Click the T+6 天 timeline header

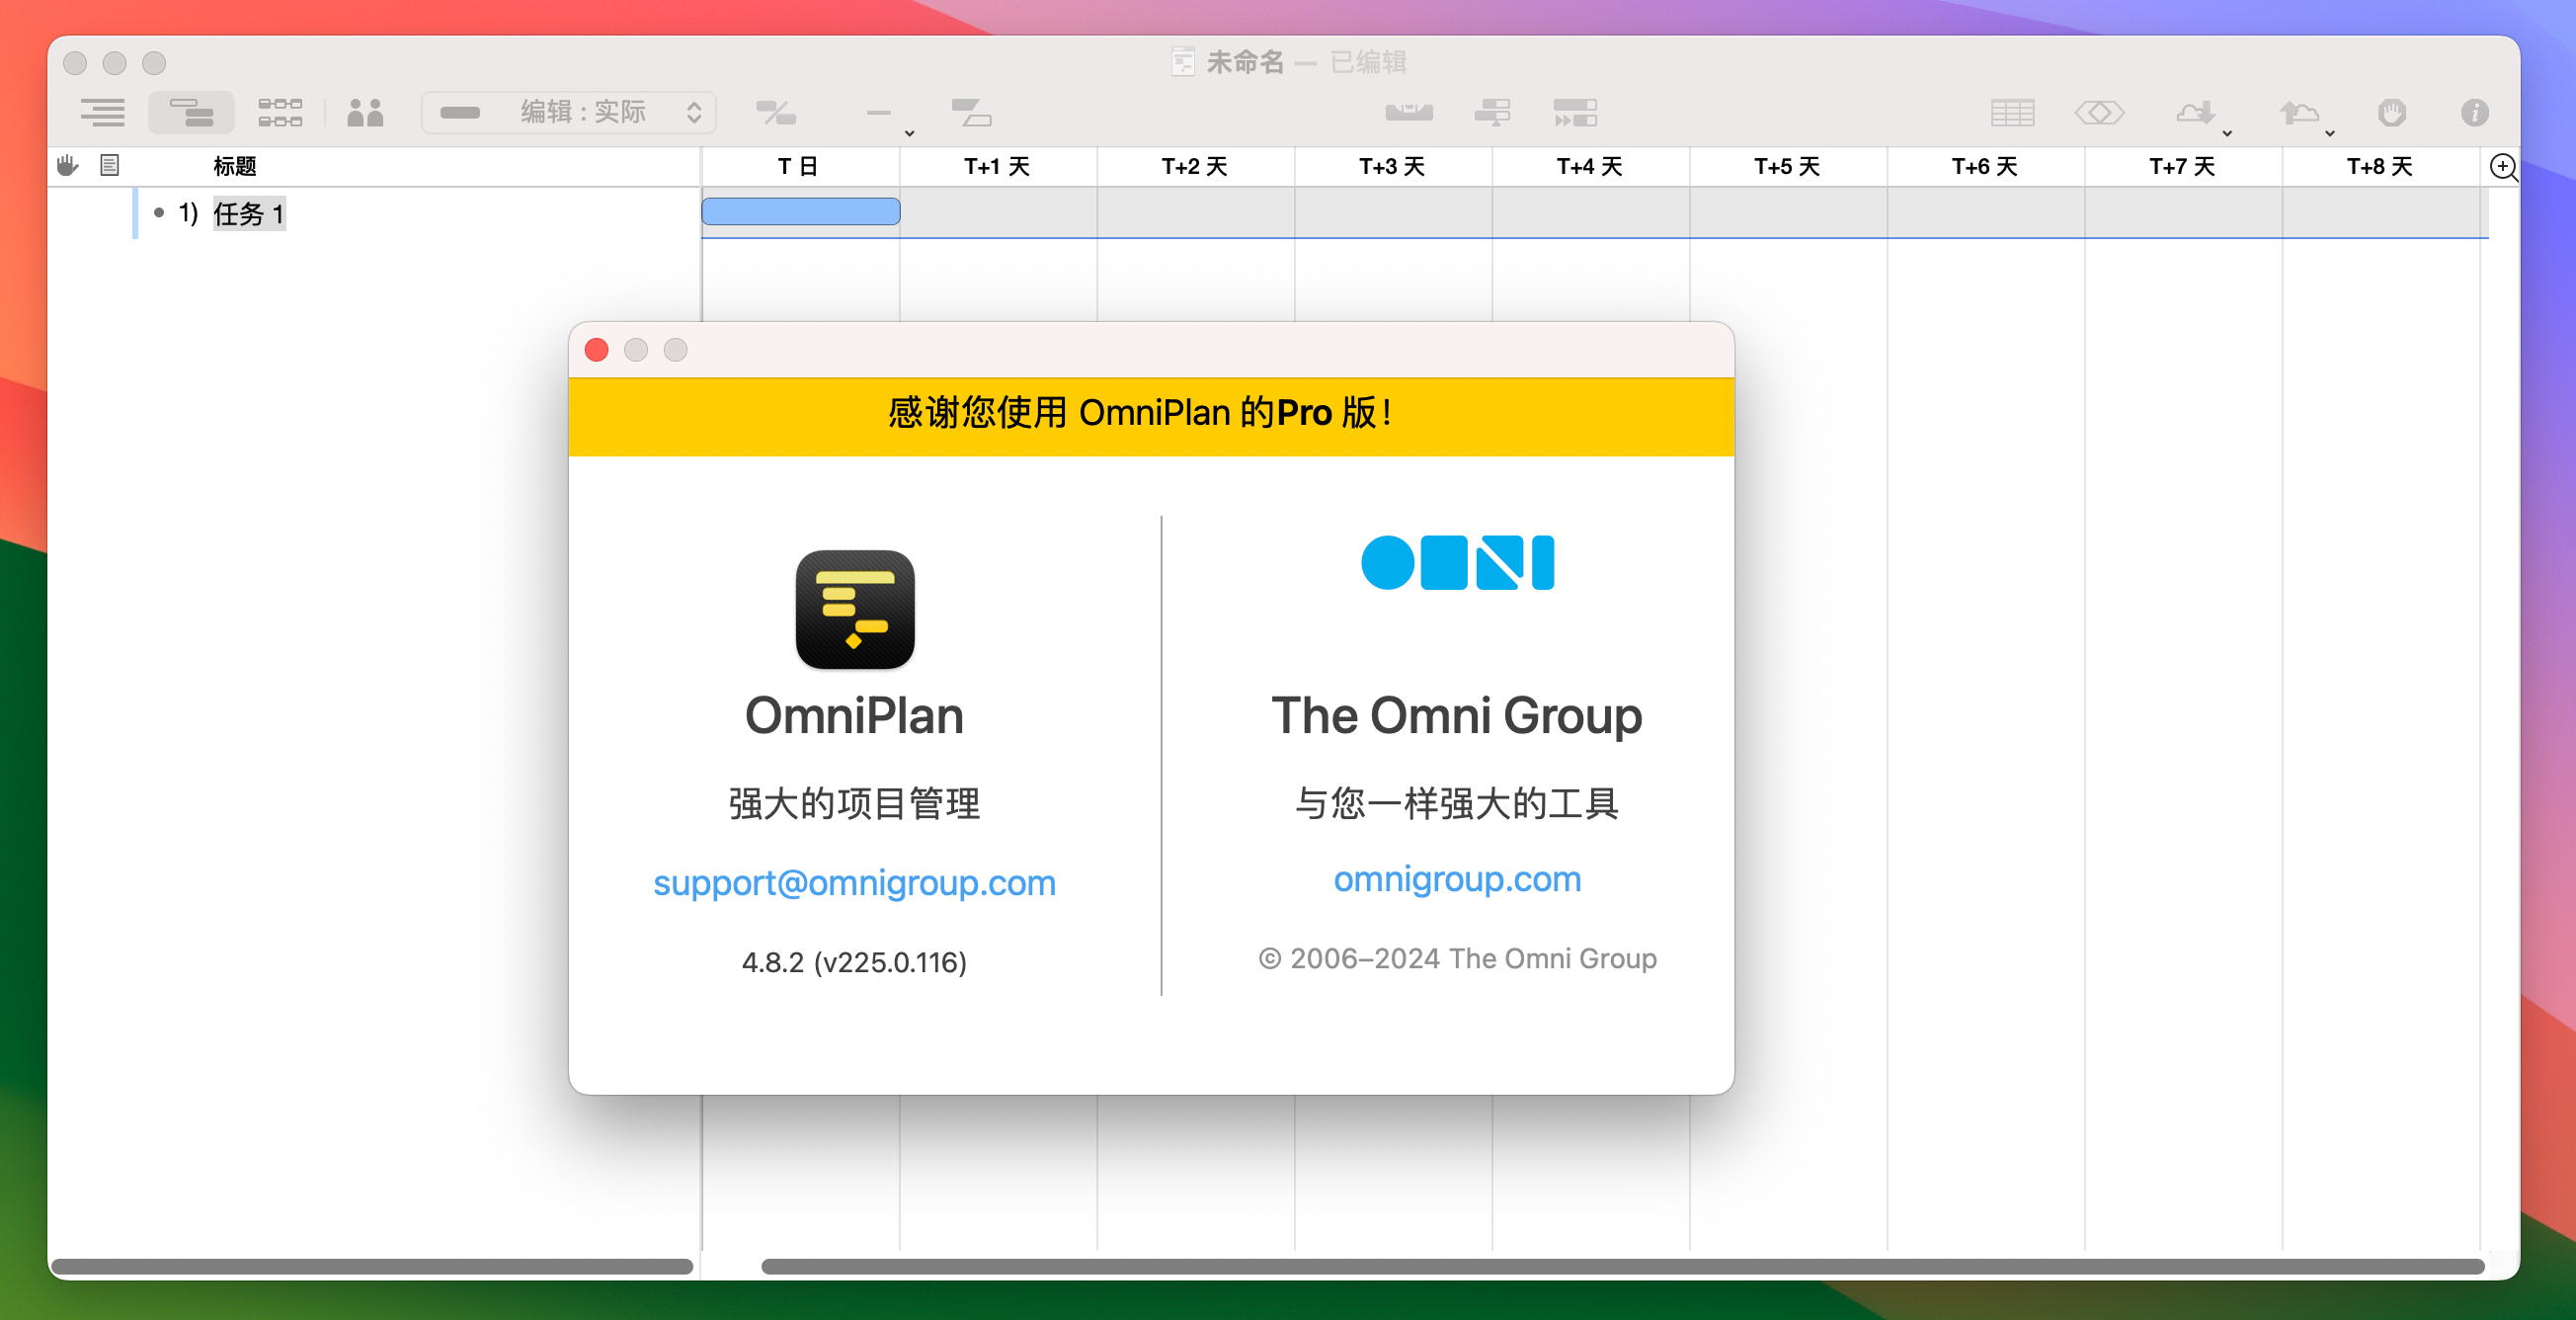point(1985,166)
